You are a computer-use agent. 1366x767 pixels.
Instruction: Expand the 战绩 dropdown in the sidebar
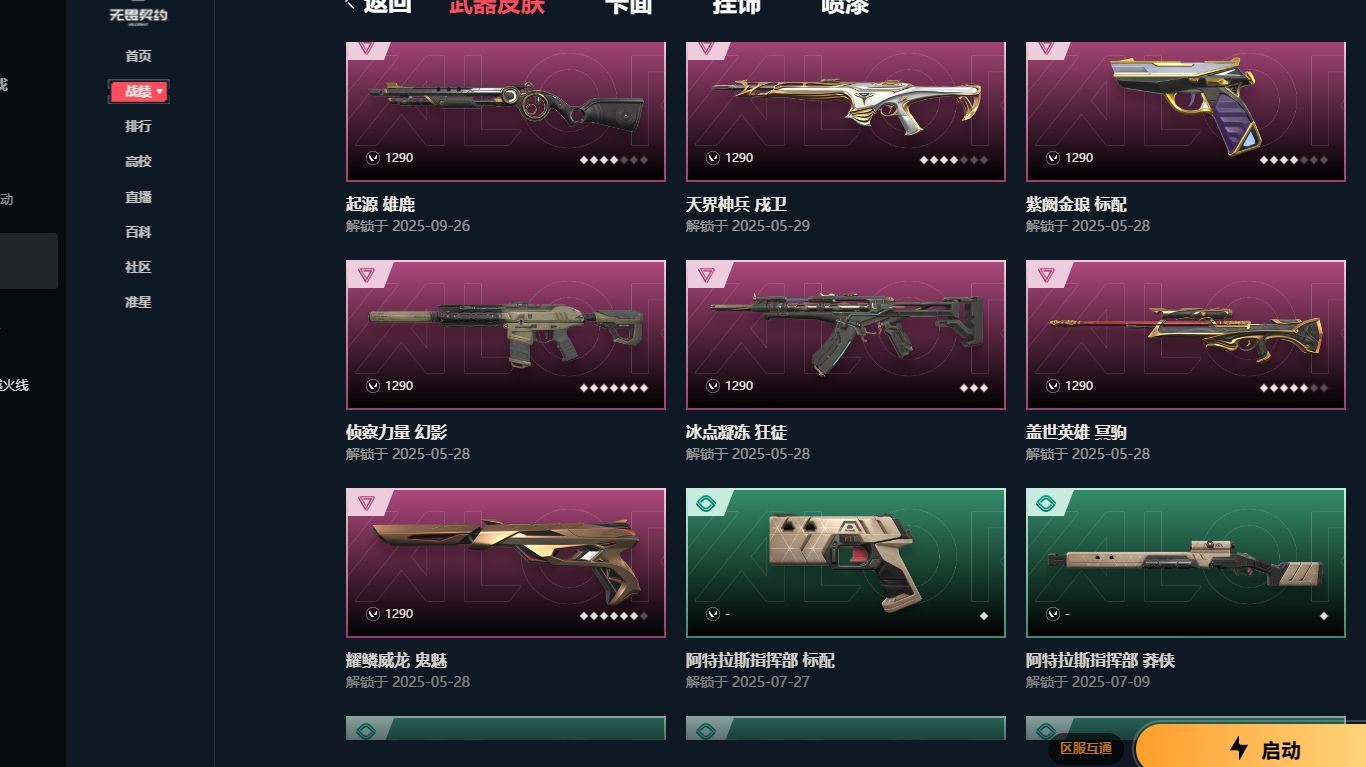pyautogui.click(x=139, y=91)
